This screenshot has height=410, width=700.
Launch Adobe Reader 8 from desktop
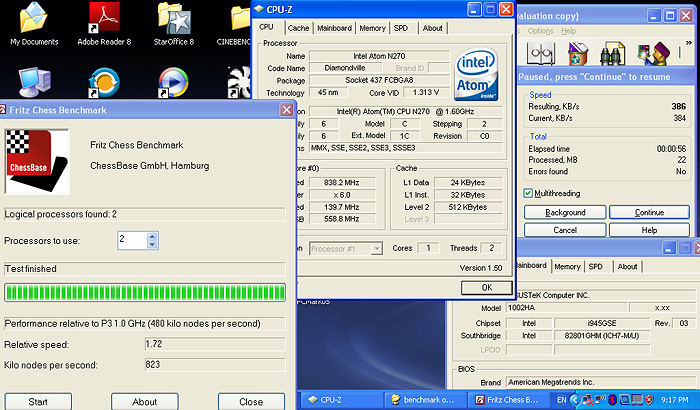pos(104,25)
